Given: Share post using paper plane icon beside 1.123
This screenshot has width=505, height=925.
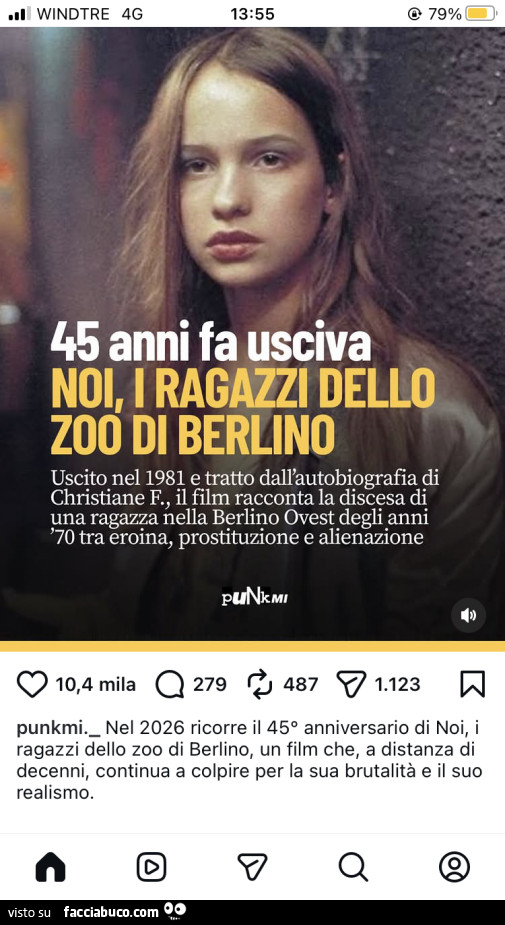Looking at the screenshot, I should (351, 684).
